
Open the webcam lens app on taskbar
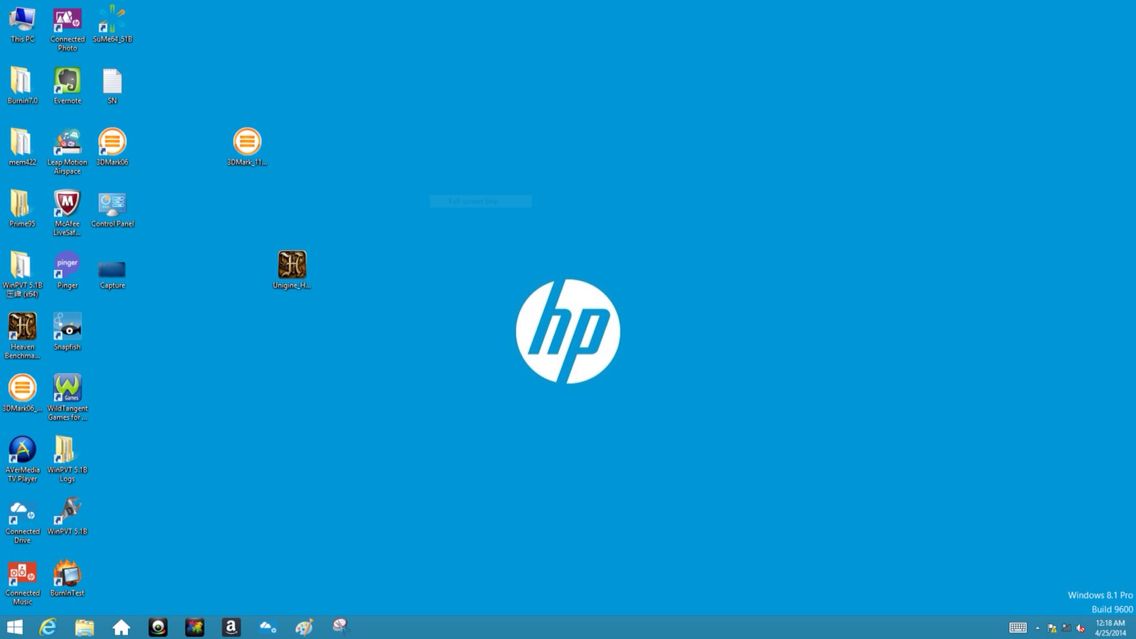pyautogui.click(x=158, y=627)
